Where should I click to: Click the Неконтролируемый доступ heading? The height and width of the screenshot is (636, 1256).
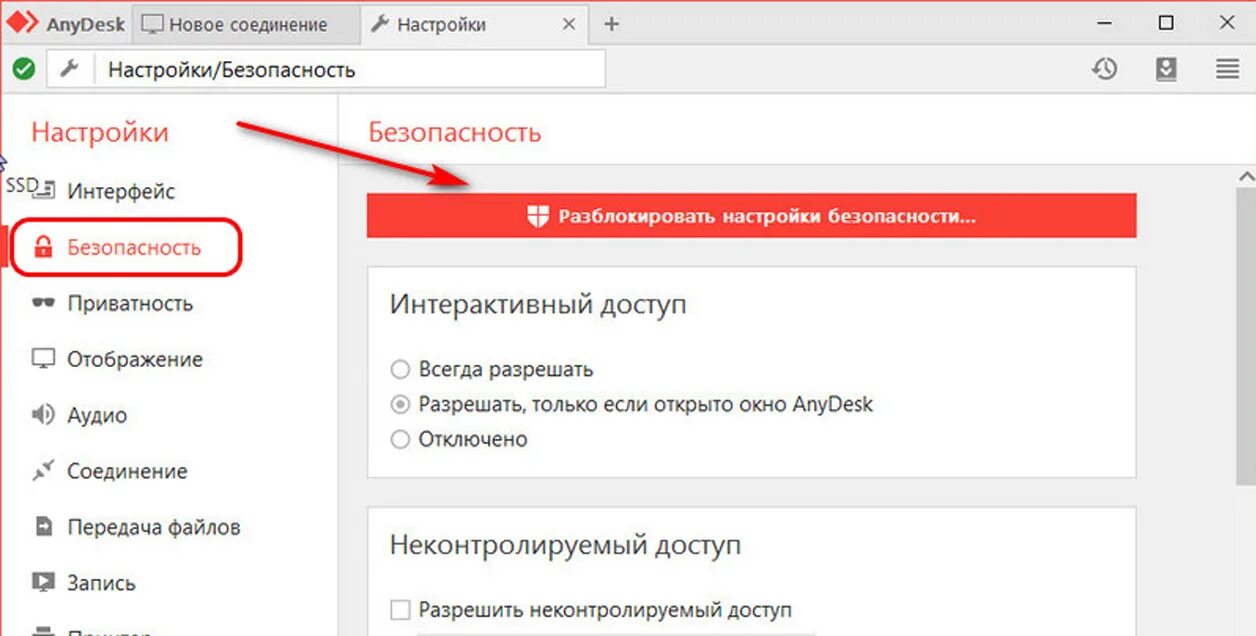click(x=565, y=546)
